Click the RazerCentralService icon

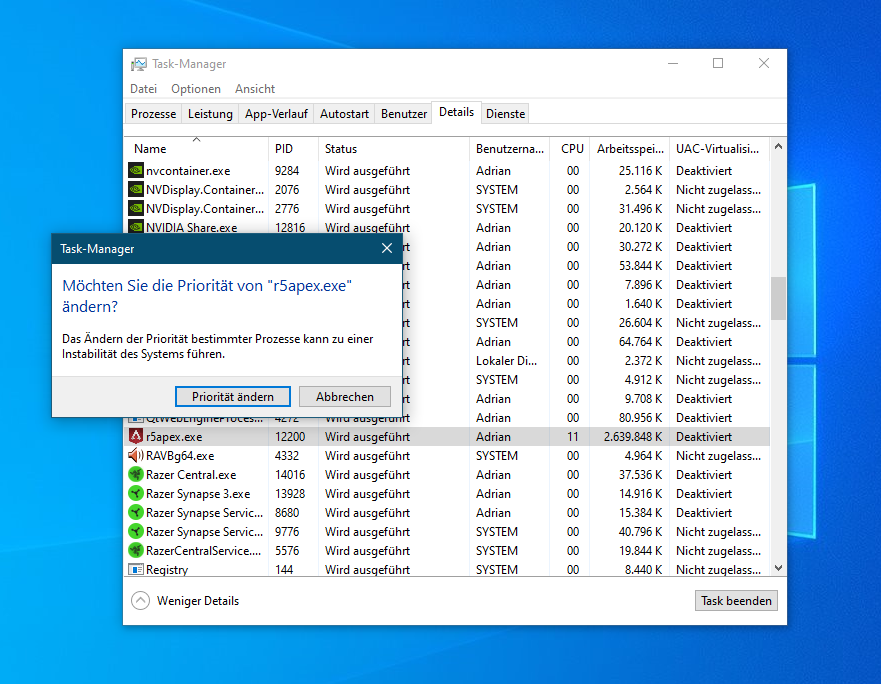coord(136,550)
